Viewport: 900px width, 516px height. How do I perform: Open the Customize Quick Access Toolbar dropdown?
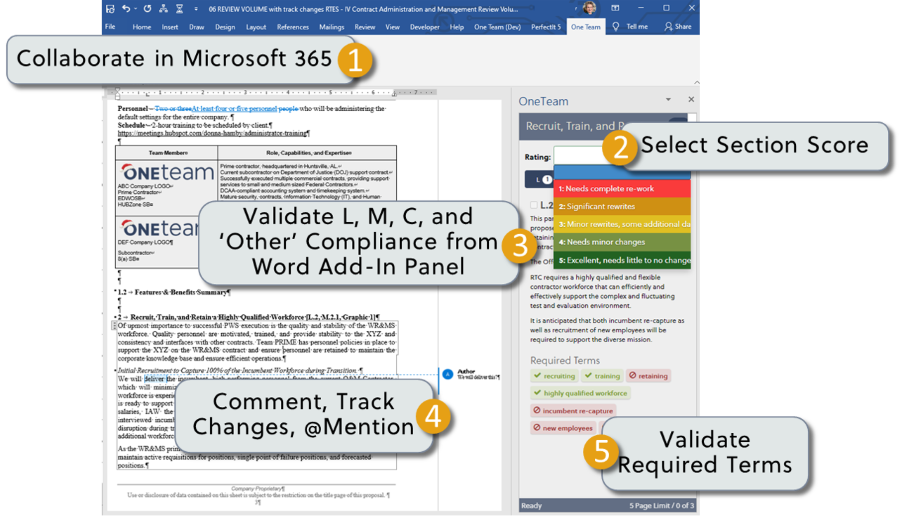point(196,9)
